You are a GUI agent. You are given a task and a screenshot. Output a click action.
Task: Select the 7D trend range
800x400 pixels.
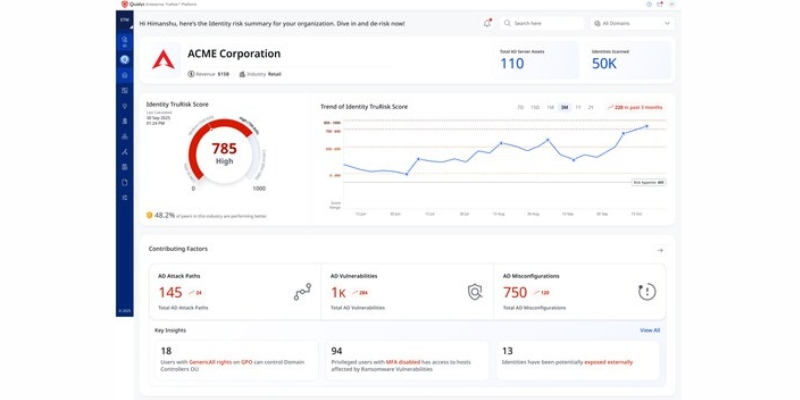[x=520, y=107]
